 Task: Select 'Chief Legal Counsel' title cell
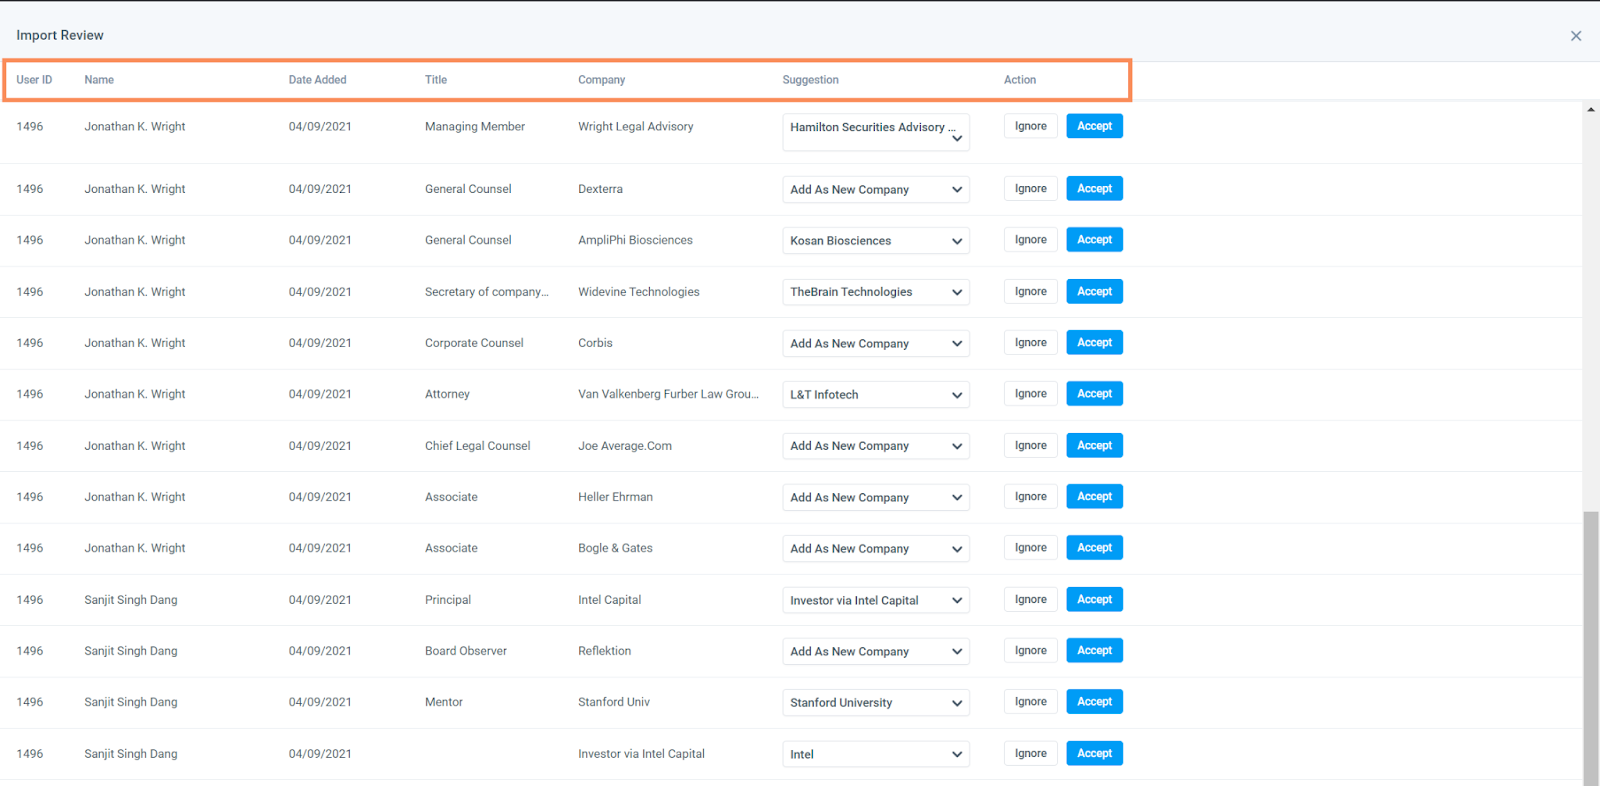[x=478, y=446]
